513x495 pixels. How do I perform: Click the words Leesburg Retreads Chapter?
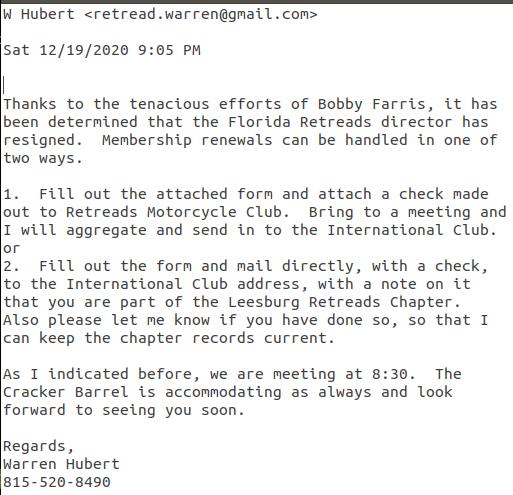pyautogui.click(x=340, y=302)
